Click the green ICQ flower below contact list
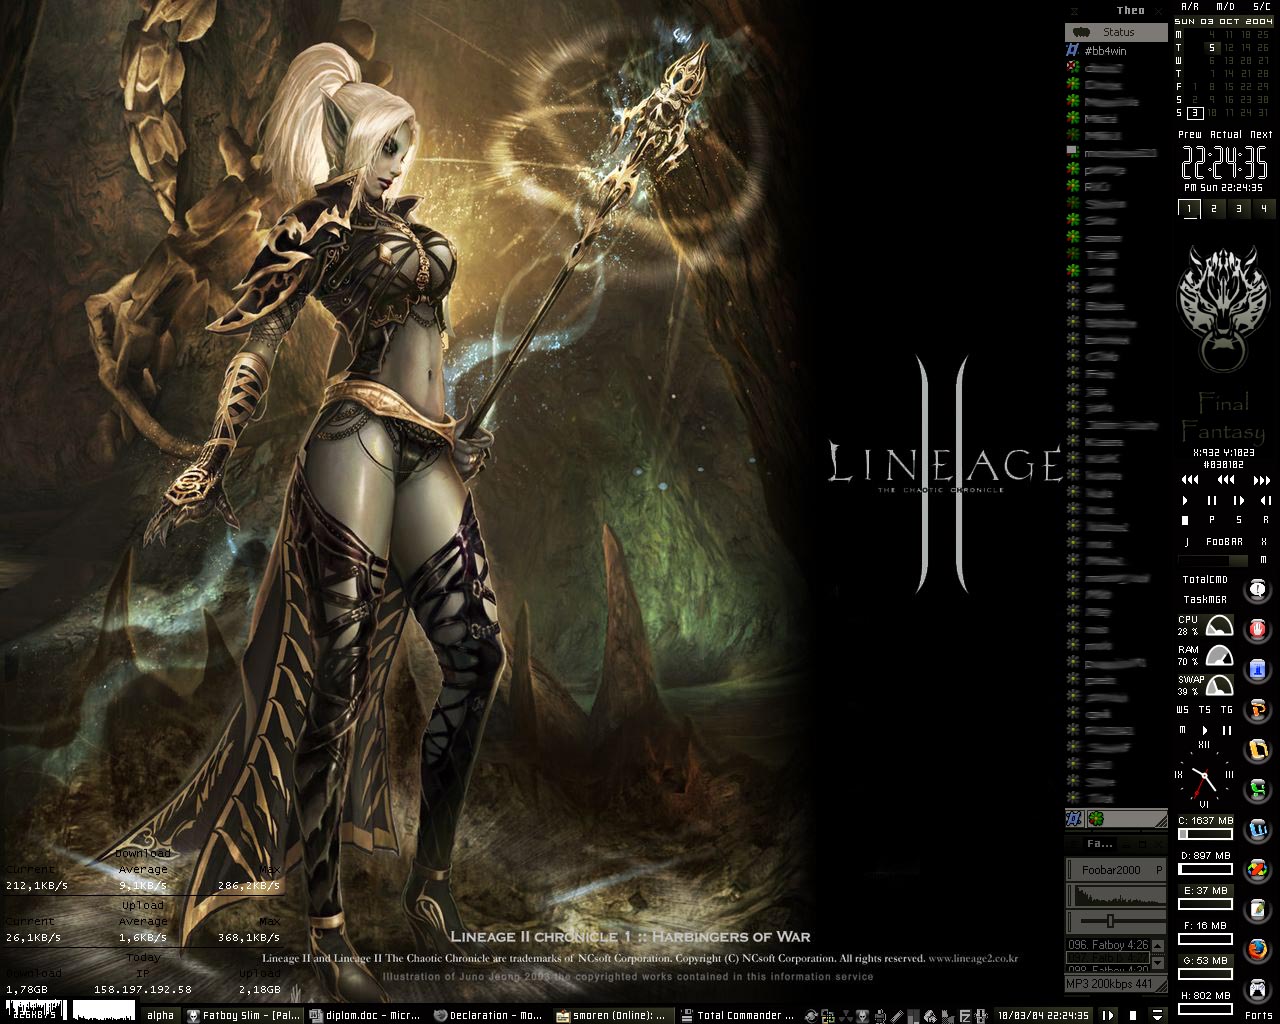 pyautogui.click(x=1097, y=818)
